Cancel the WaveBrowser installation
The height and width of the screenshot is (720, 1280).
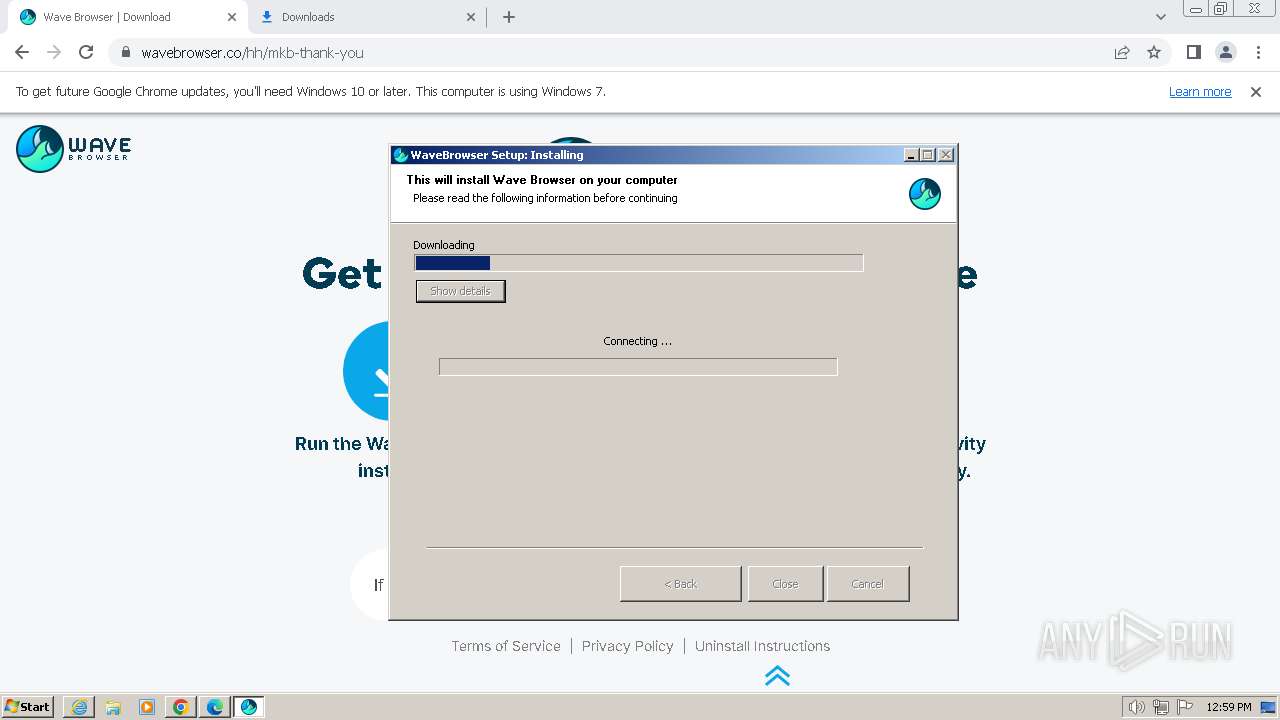click(x=868, y=584)
